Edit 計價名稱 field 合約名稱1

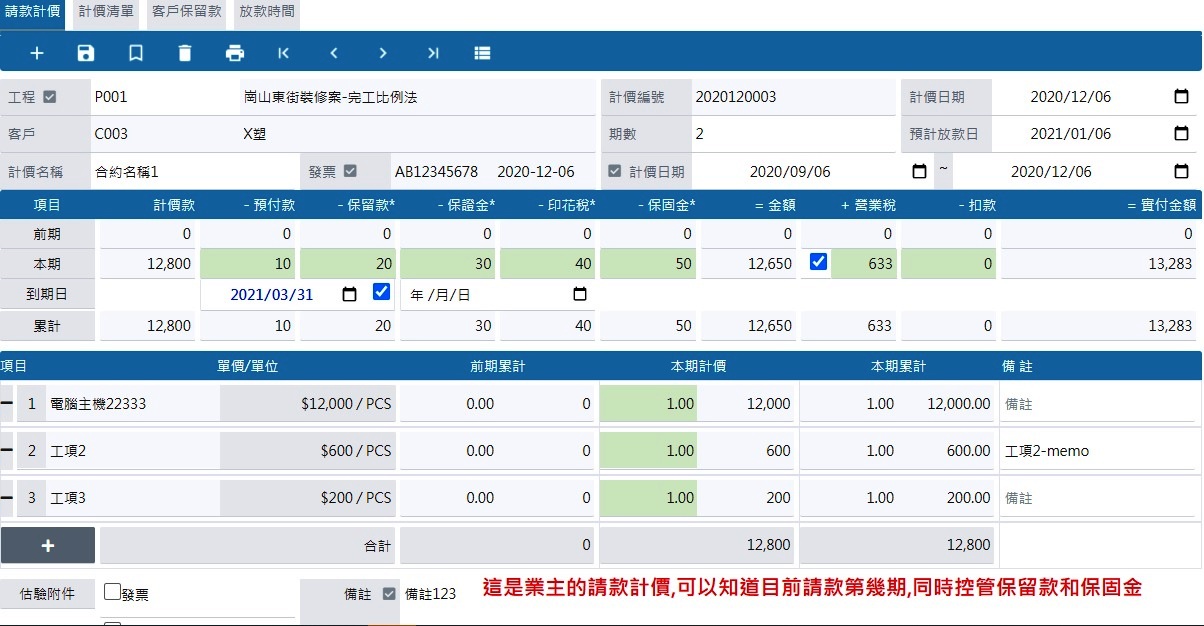193,171
